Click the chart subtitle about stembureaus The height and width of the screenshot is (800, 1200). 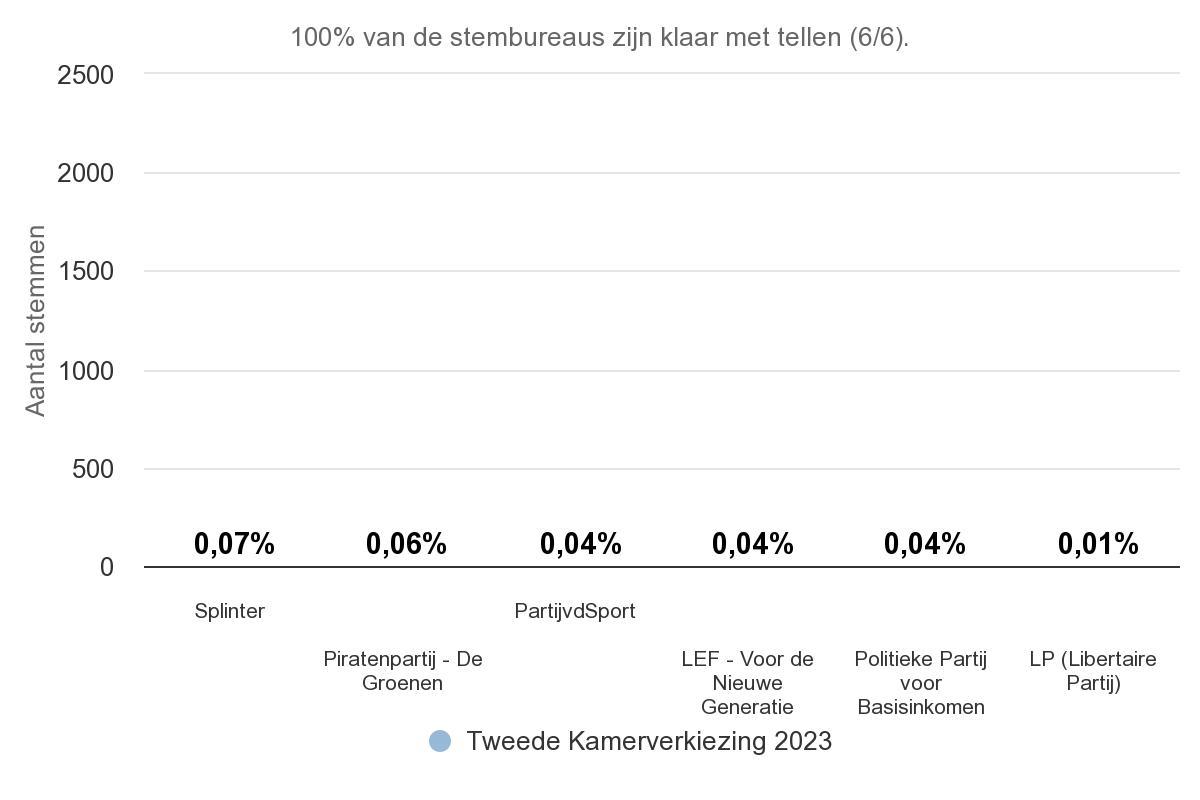(x=600, y=38)
